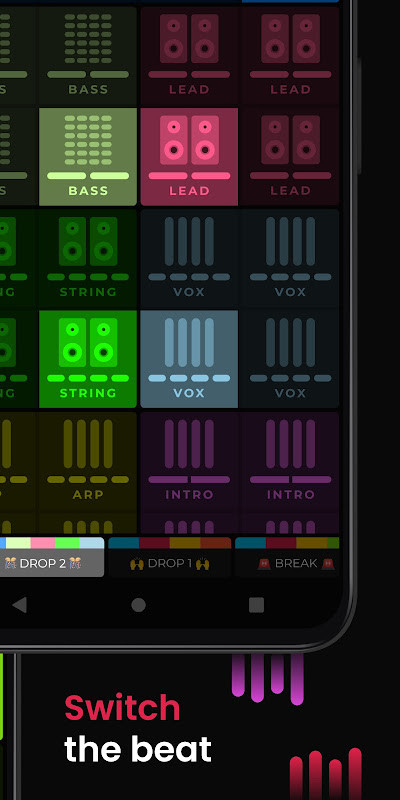Click the white 'the beat' text
The image size is (400, 800).
(x=138, y=749)
